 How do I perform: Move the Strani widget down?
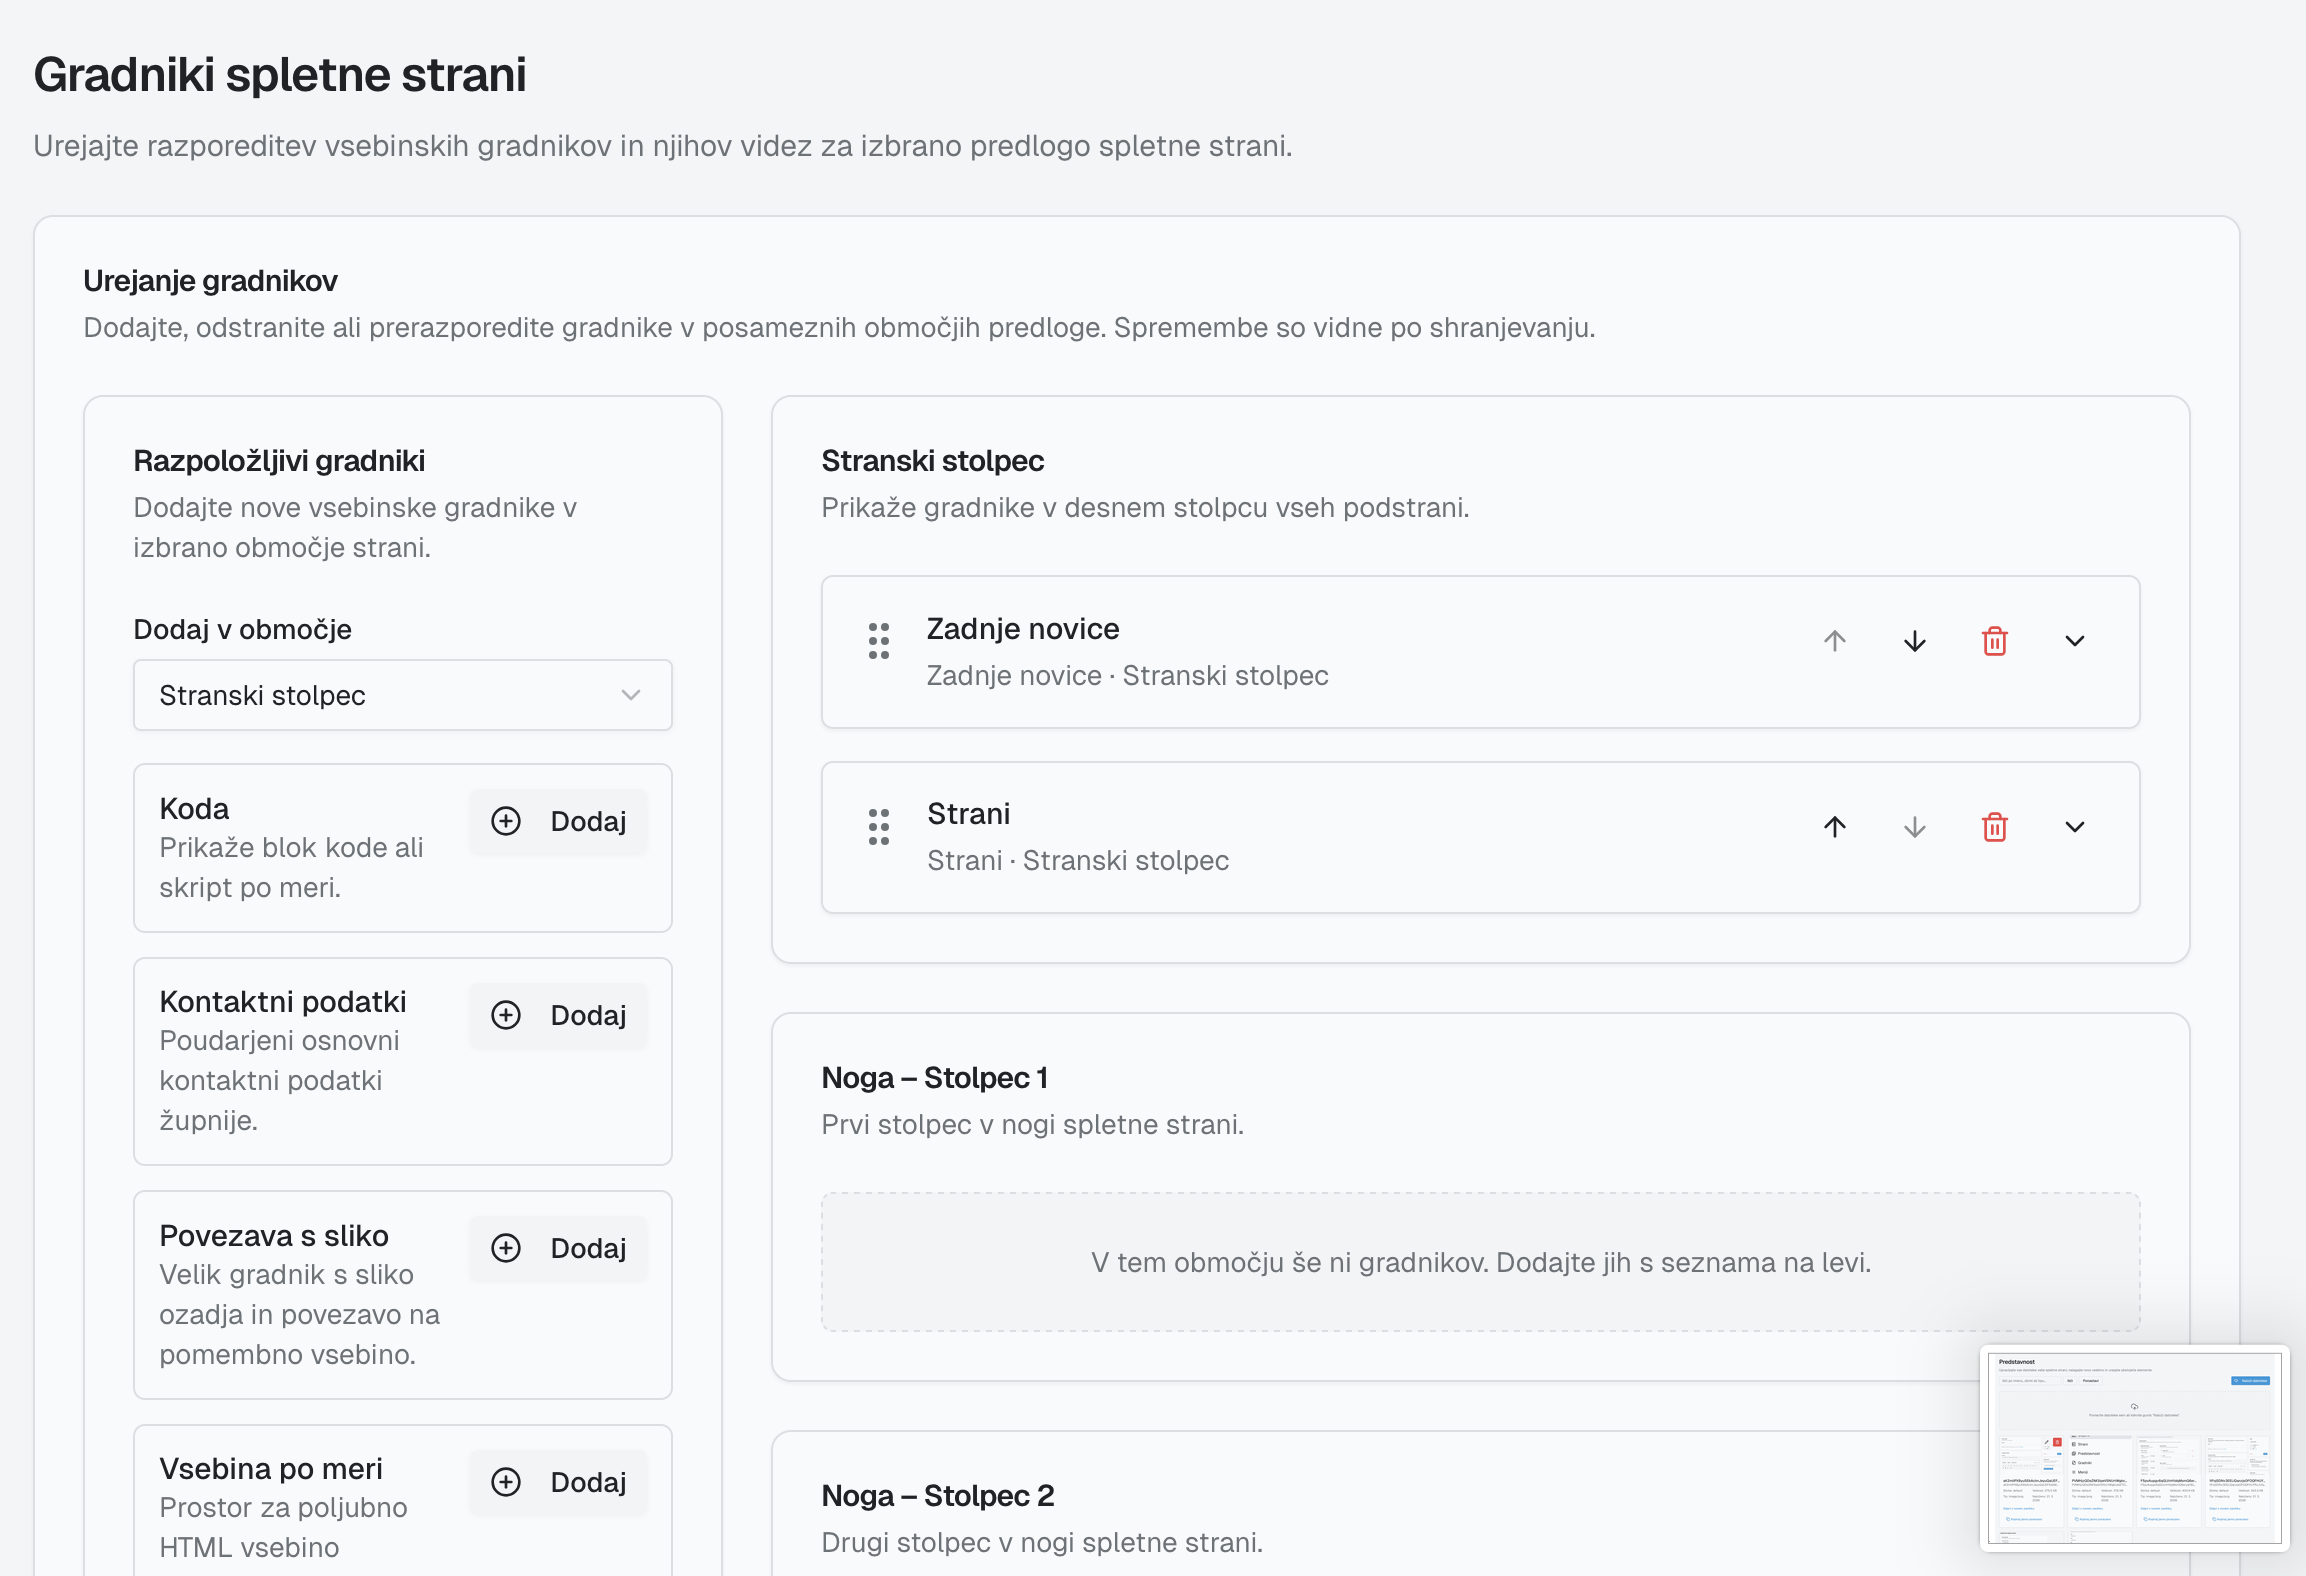1914,827
